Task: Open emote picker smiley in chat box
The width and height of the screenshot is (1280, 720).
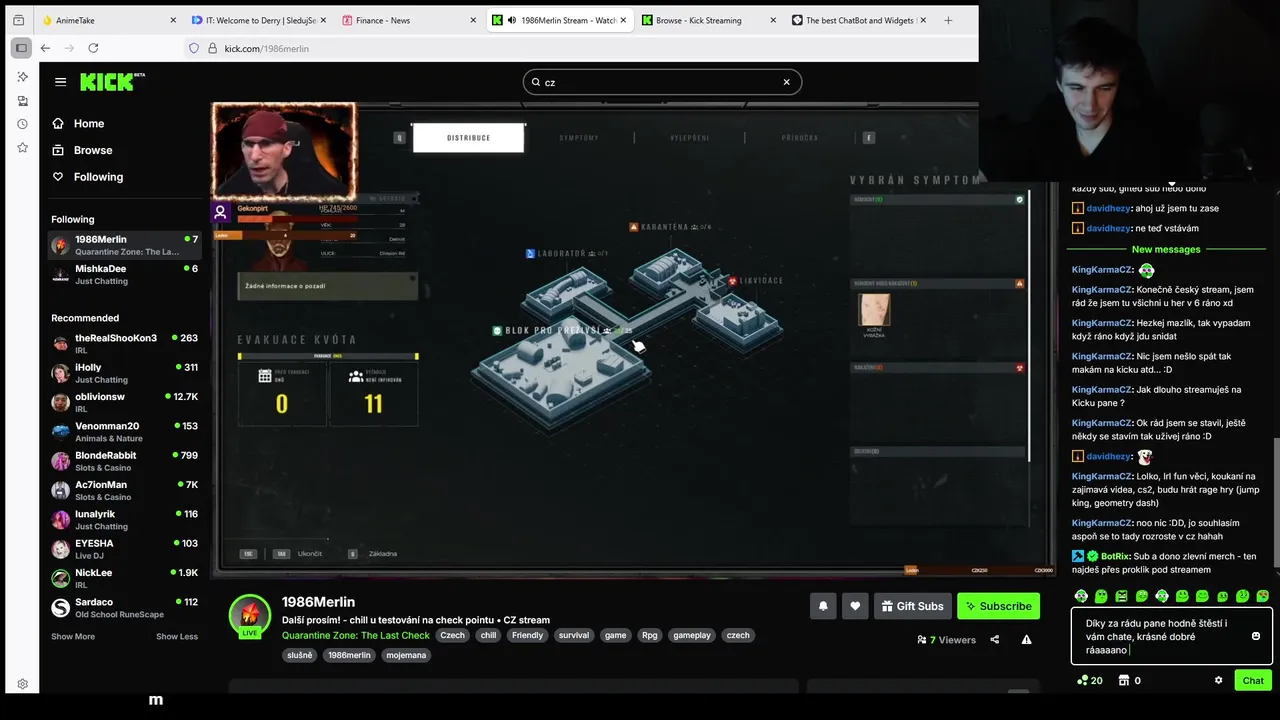Action: point(1256,636)
